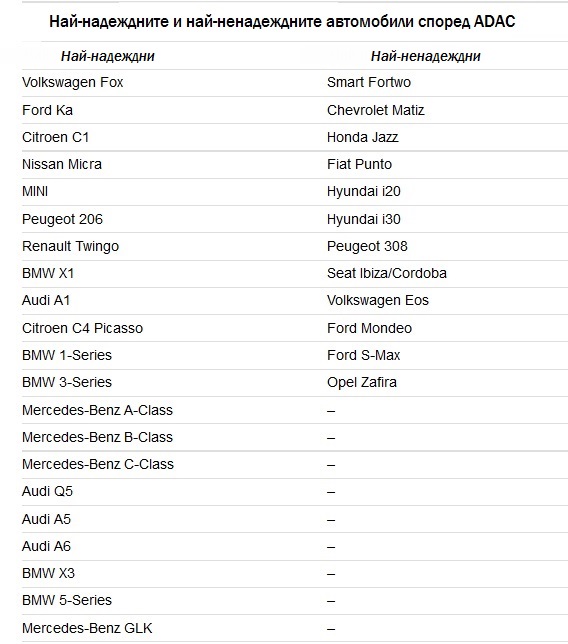This screenshot has width=568, height=644.
Task: Click the Най-ненадеждни column header
Action: click(x=425, y=56)
